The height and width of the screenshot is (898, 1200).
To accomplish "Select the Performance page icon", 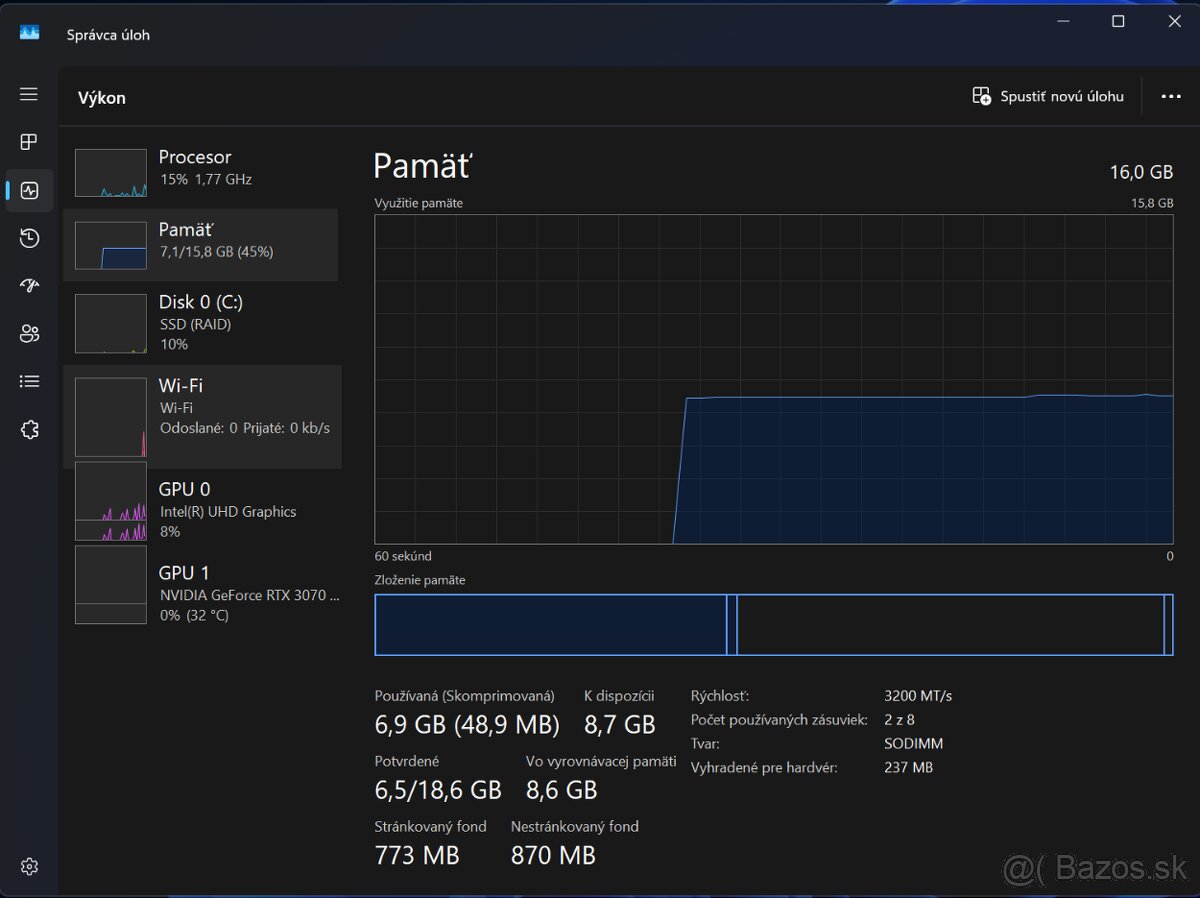I will (29, 190).
